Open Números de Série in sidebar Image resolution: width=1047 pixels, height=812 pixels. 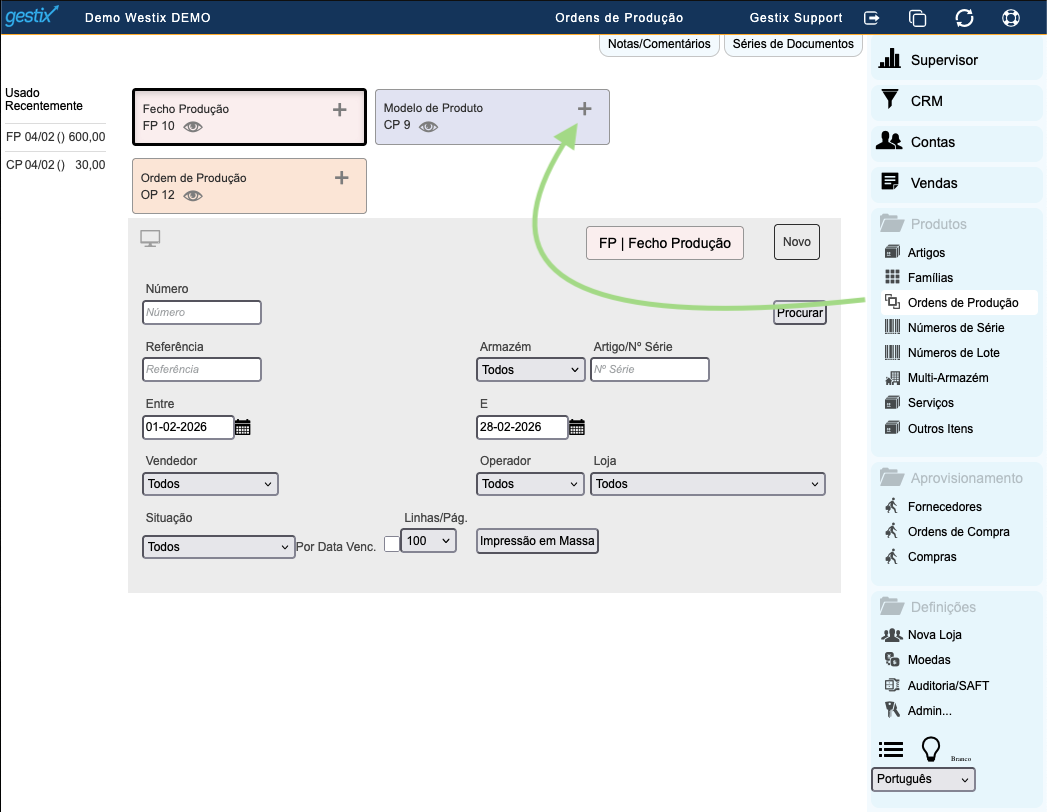point(955,328)
